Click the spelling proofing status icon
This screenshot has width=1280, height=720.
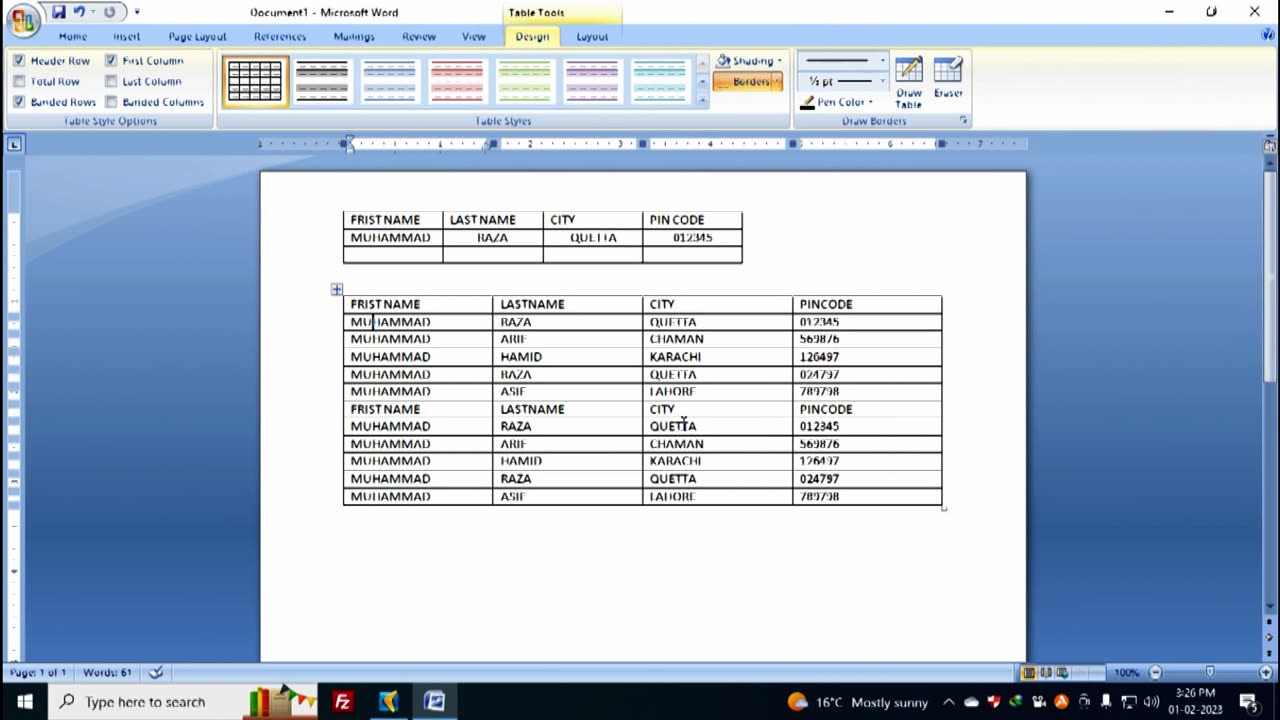tap(156, 672)
